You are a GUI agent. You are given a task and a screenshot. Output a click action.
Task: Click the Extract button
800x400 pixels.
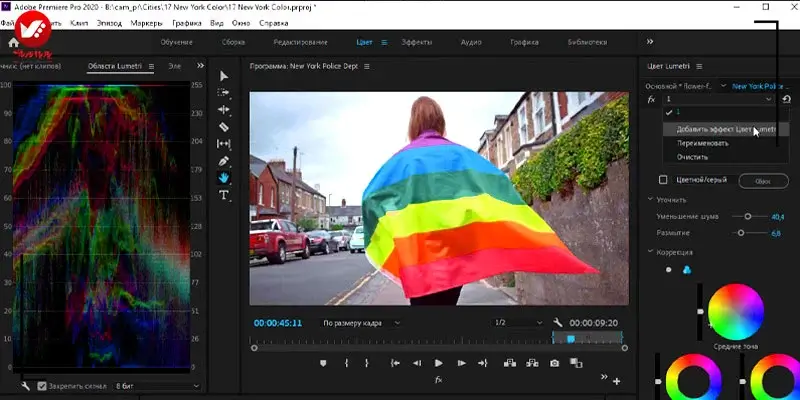point(532,363)
